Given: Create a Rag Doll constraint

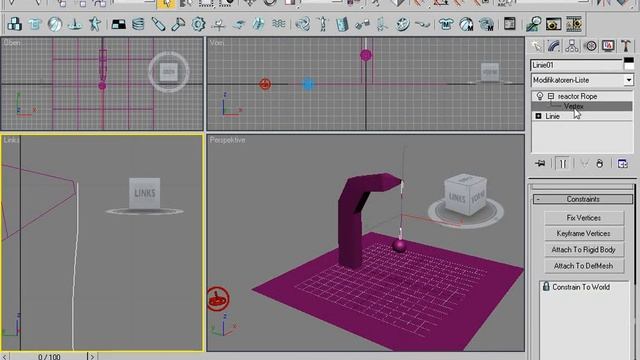Looking at the screenshot, I should pyautogui.click(x=322, y=24).
